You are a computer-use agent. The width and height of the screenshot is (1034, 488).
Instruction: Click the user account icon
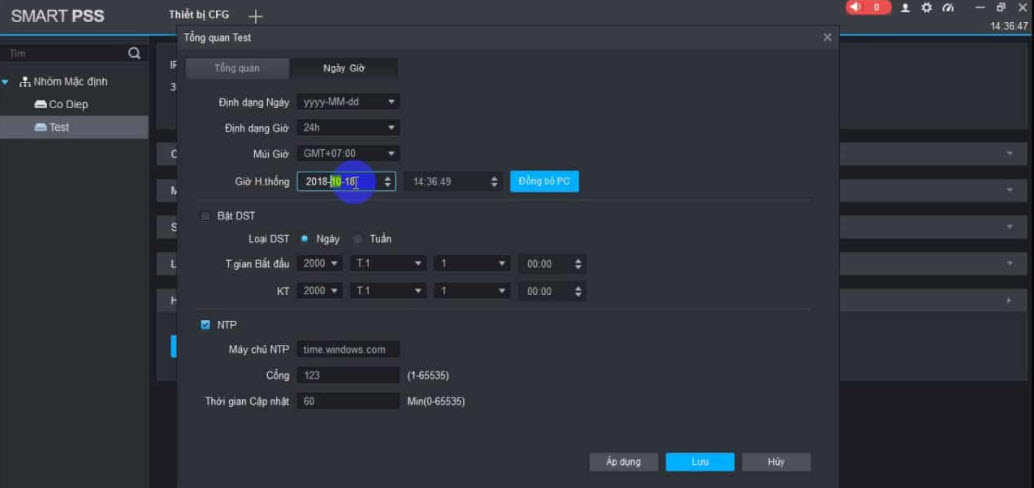[905, 8]
